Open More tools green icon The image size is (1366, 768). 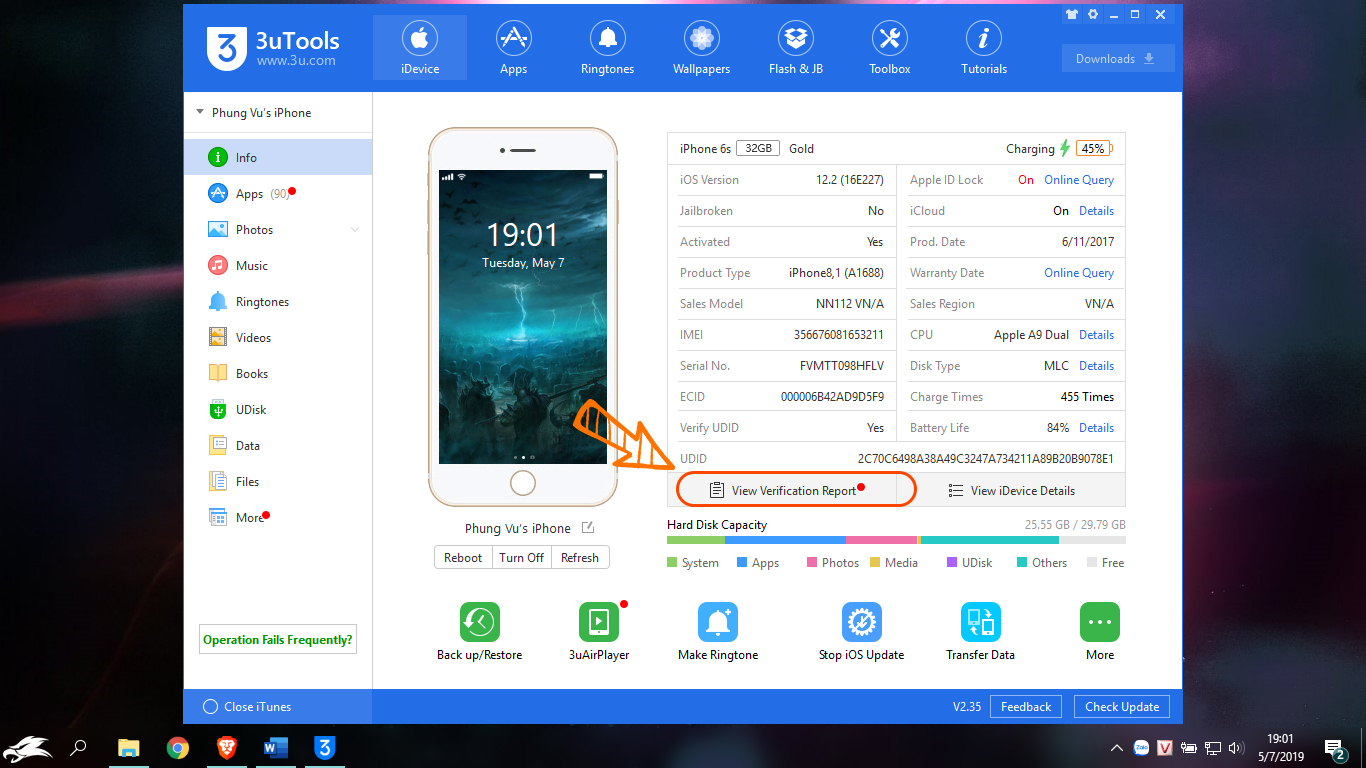[1100, 622]
